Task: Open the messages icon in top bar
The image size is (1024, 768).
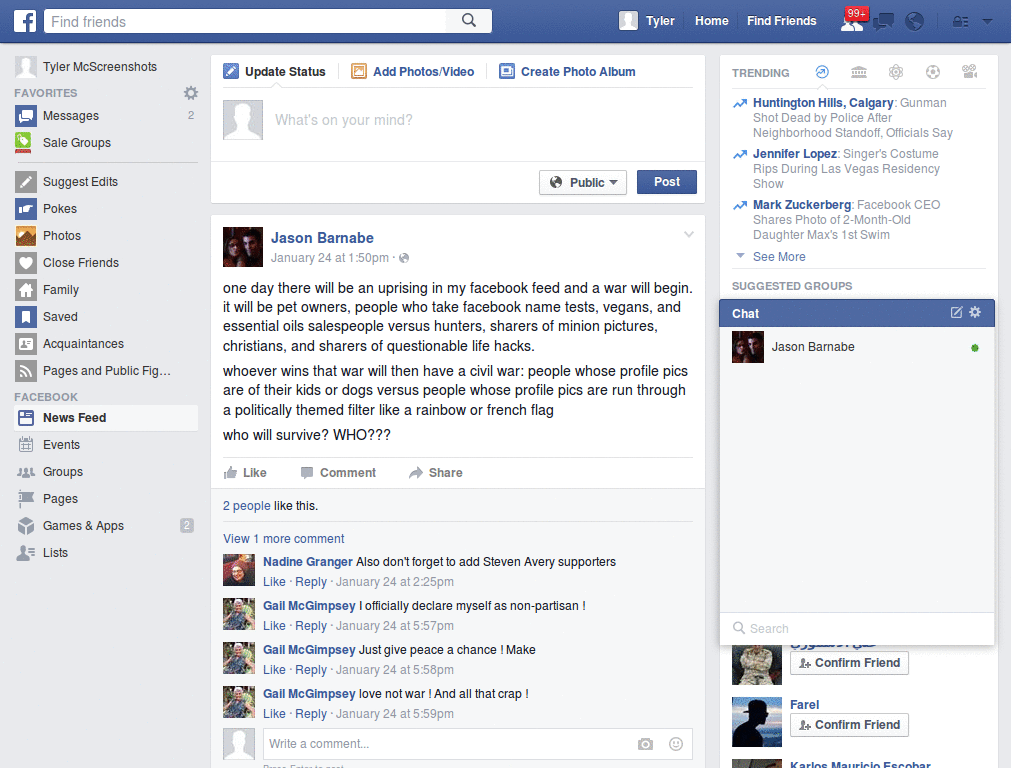Action: [883, 22]
